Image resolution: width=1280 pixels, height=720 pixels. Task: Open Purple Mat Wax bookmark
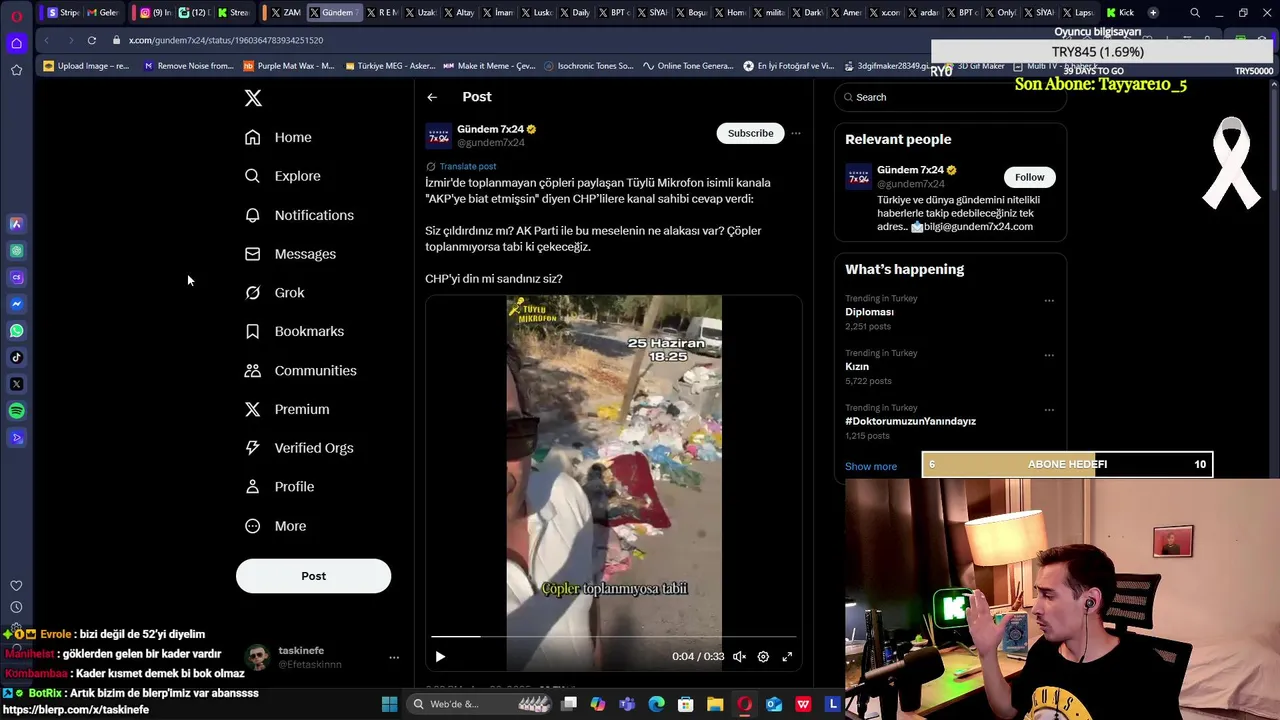click(289, 66)
